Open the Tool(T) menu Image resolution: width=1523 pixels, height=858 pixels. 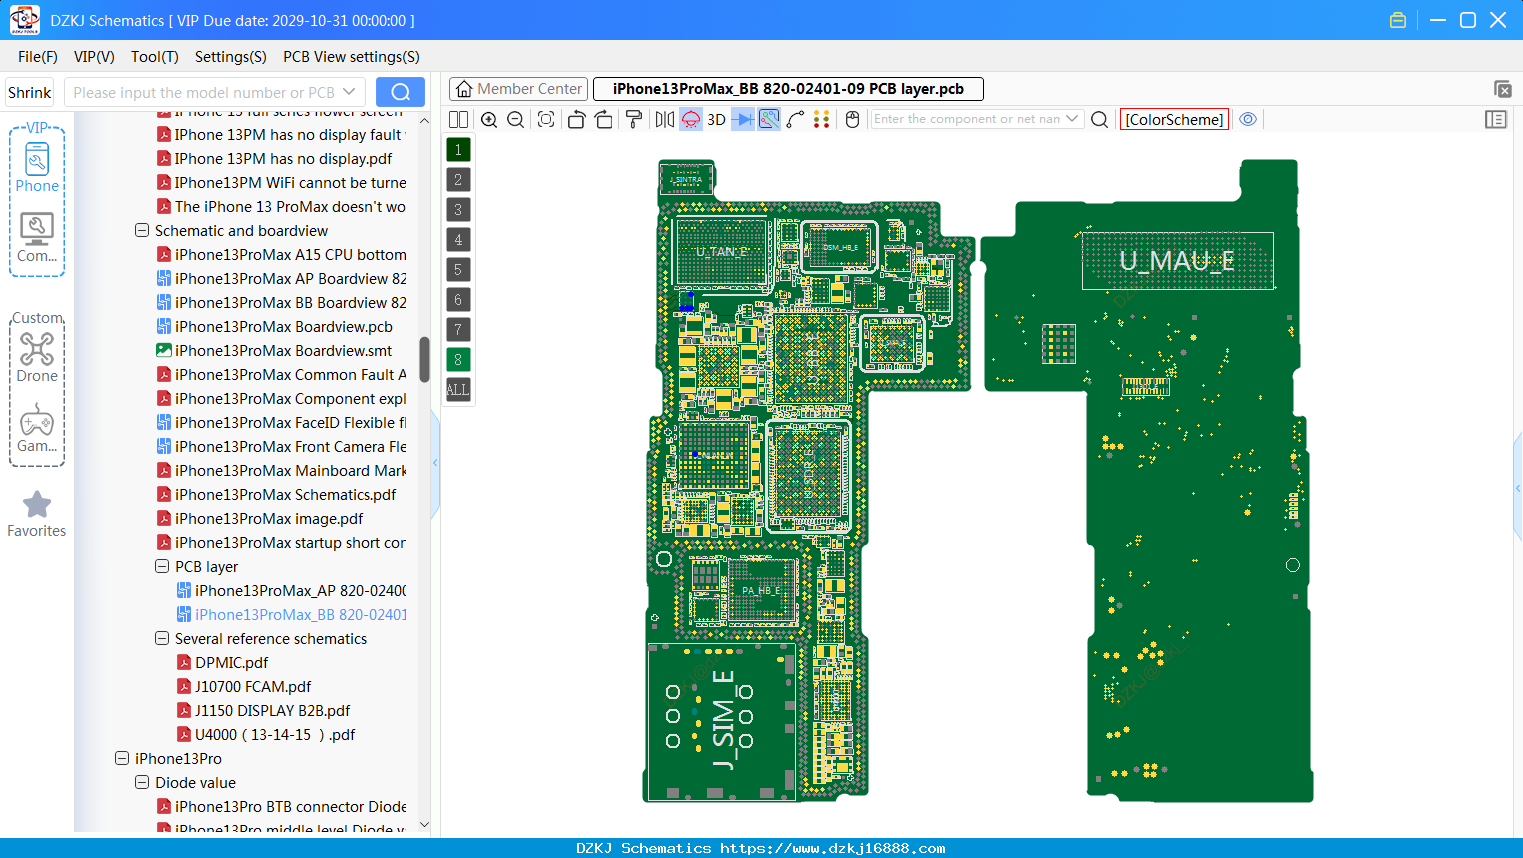(155, 57)
